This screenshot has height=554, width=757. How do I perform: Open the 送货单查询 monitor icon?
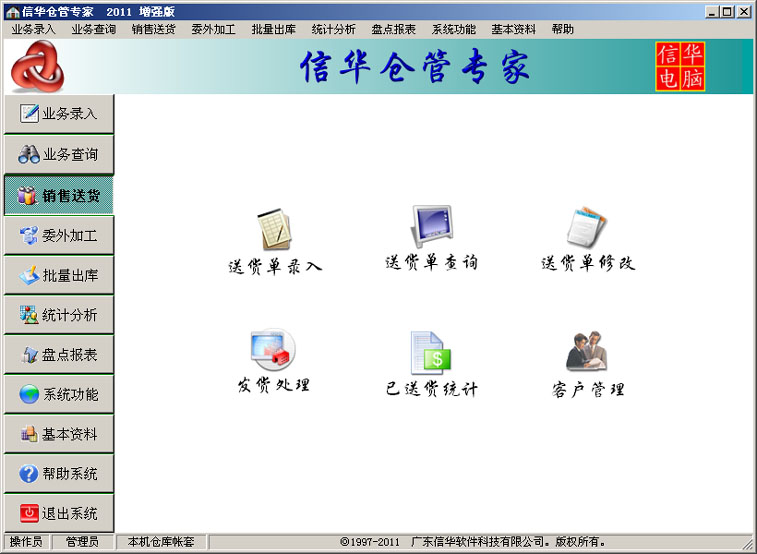click(x=432, y=226)
